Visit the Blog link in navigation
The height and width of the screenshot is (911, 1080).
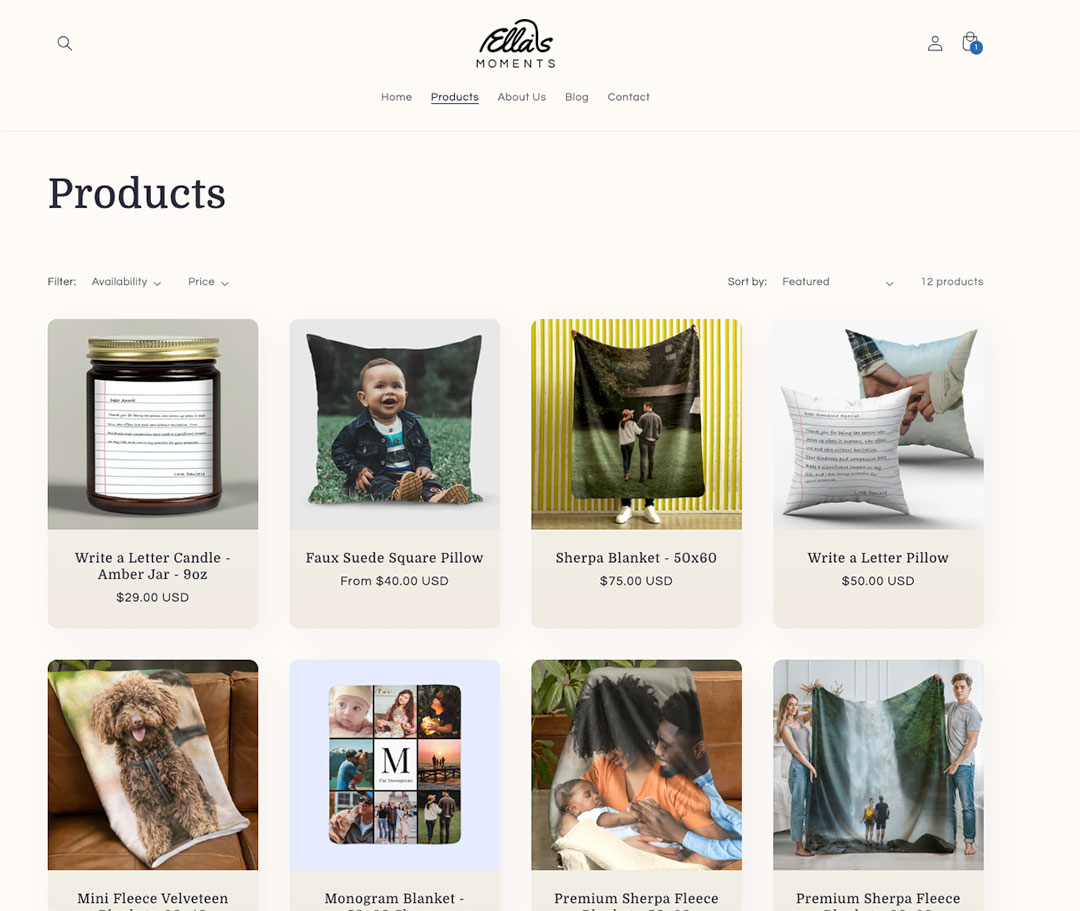pyautogui.click(x=577, y=97)
